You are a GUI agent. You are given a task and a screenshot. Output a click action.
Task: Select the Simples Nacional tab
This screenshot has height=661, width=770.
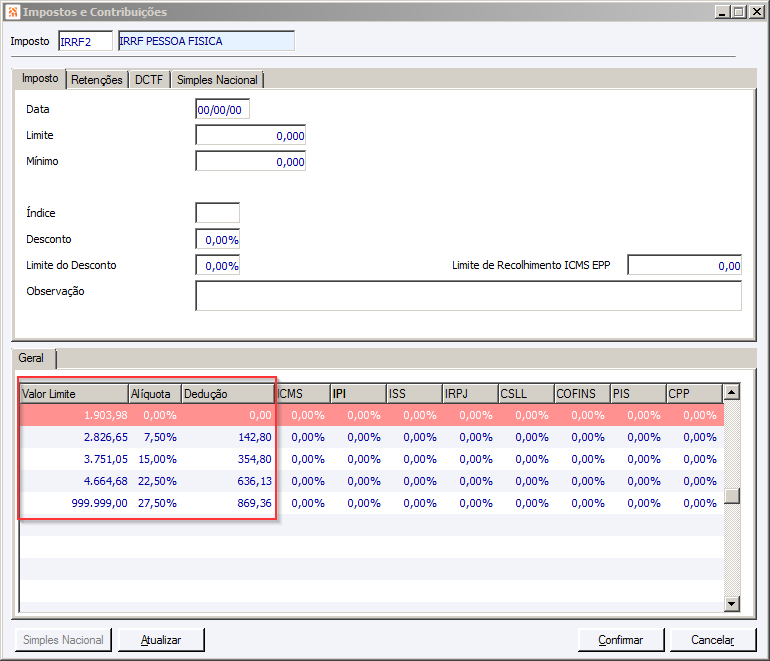pyautogui.click(x=217, y=80)
